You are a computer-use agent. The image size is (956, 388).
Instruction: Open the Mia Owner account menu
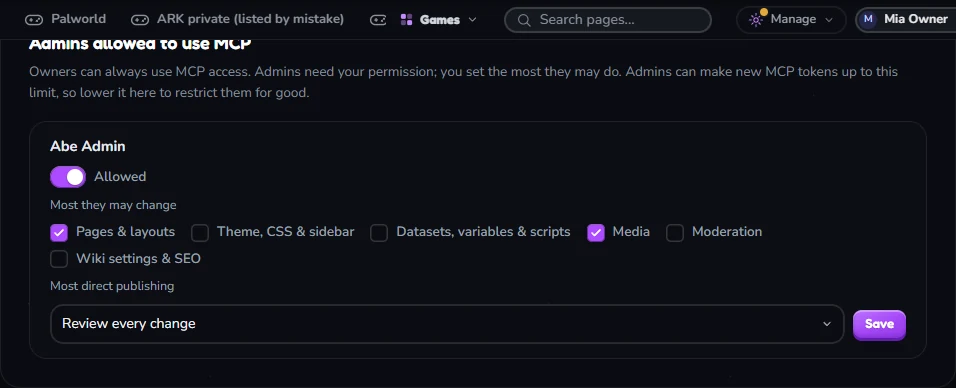click(x=905, y=20)
